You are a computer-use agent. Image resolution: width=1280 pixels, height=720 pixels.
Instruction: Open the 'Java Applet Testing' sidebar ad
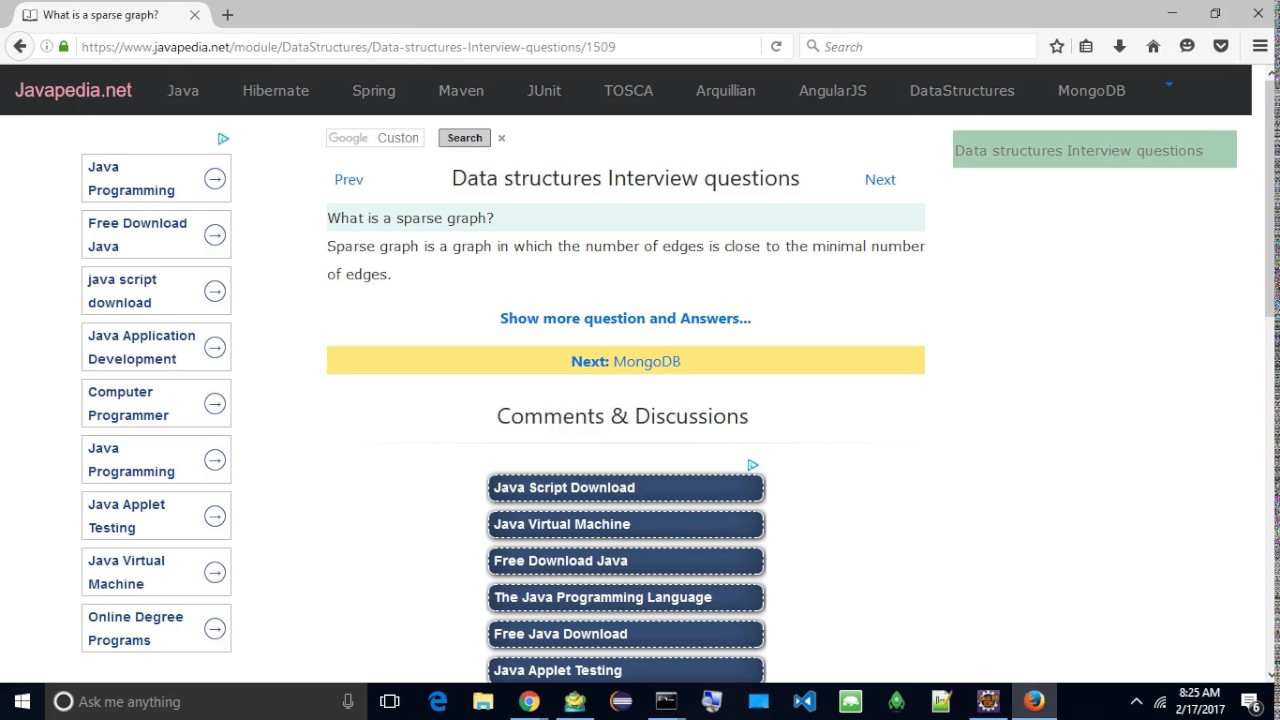pyautogui.click(x=156, y=516)
